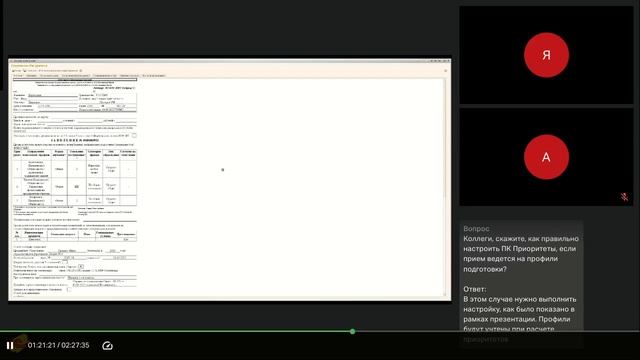This screenshot has width=640, height=360.
Task: Click the muted microphone icon on participant А
Action: (624, 197)
